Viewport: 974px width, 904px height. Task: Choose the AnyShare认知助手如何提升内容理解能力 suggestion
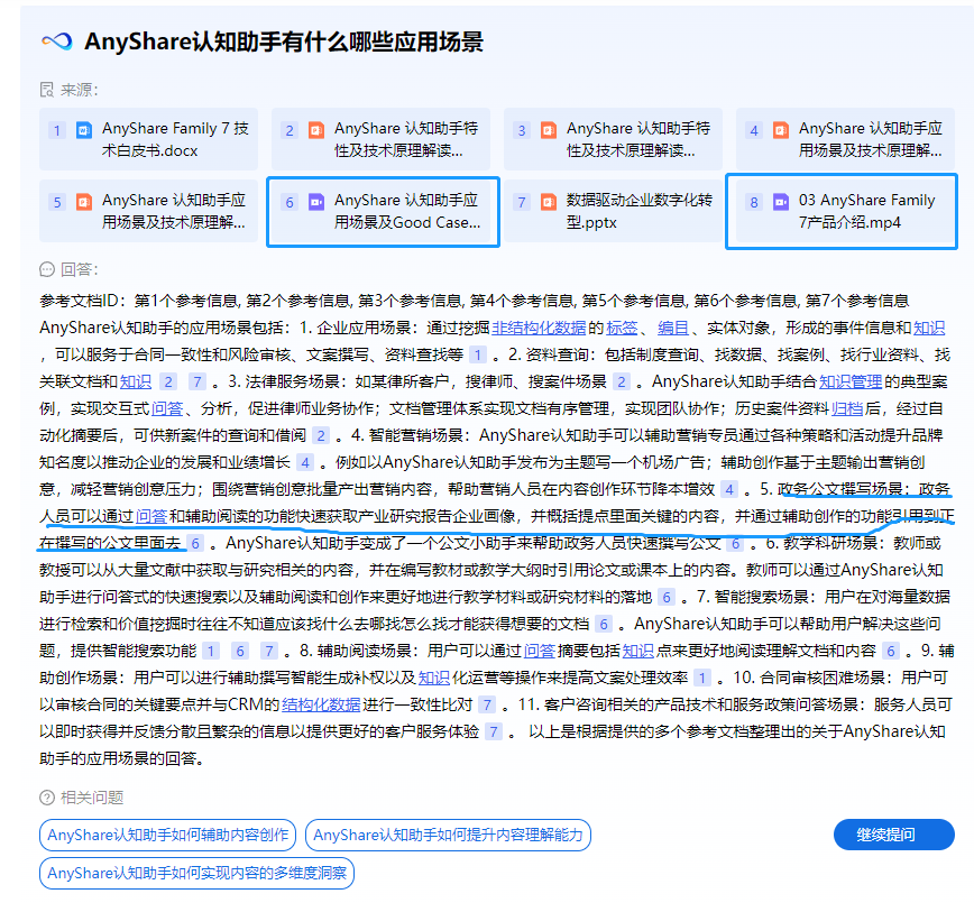(x=447, y=834)
